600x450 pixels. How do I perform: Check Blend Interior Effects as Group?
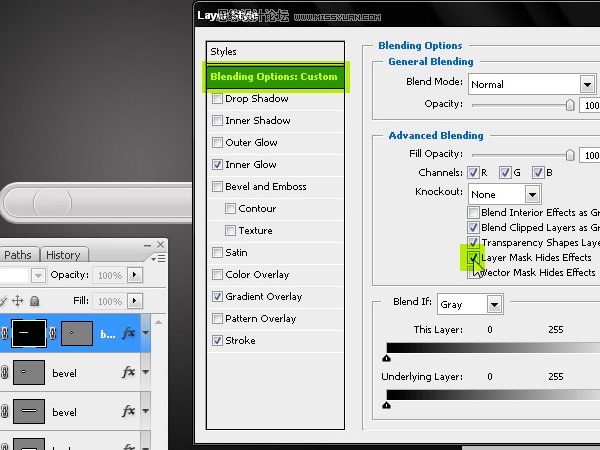473,212
